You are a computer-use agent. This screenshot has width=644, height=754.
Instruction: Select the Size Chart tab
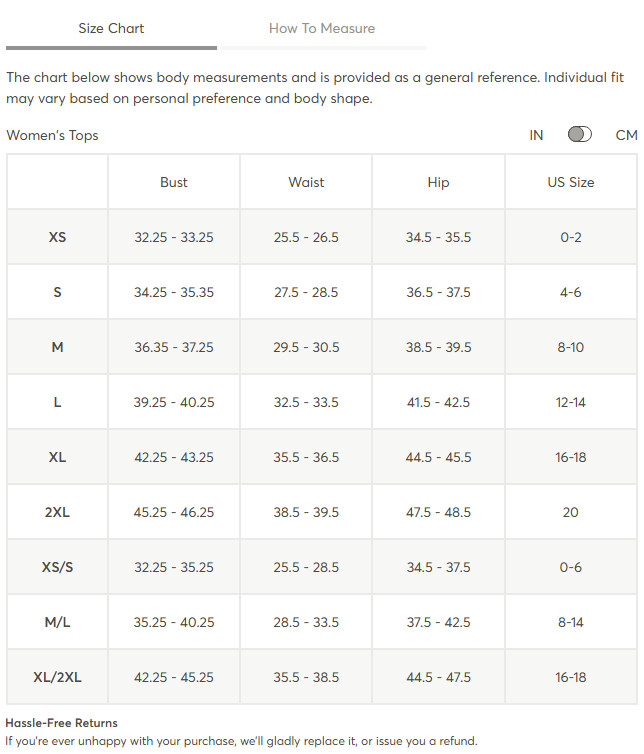[x=111, y=28]
